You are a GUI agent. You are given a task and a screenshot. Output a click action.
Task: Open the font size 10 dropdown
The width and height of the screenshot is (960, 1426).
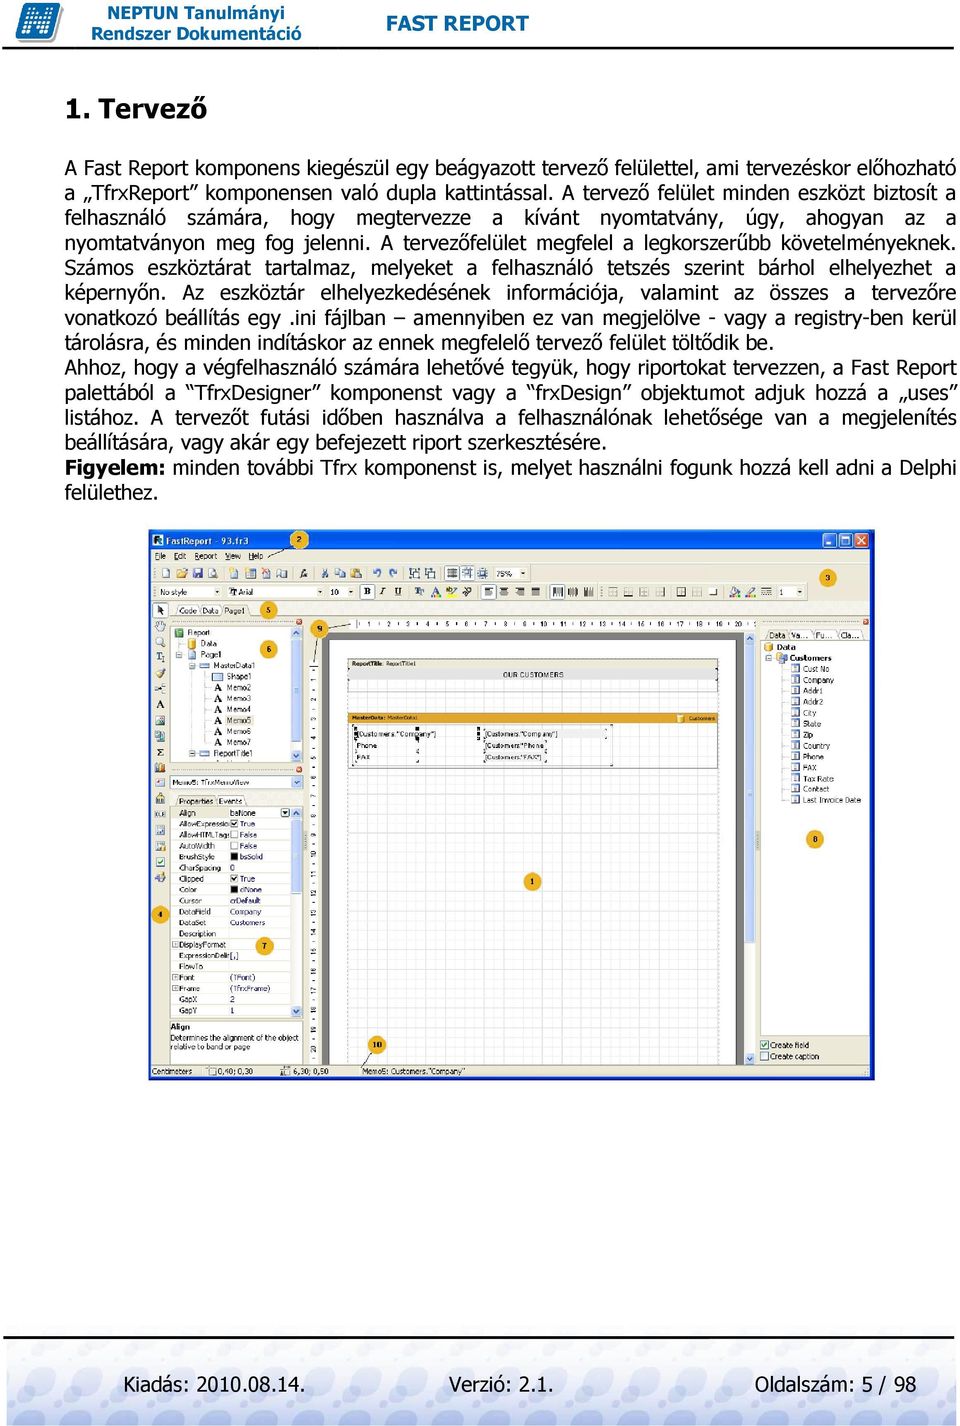point(351,592)
